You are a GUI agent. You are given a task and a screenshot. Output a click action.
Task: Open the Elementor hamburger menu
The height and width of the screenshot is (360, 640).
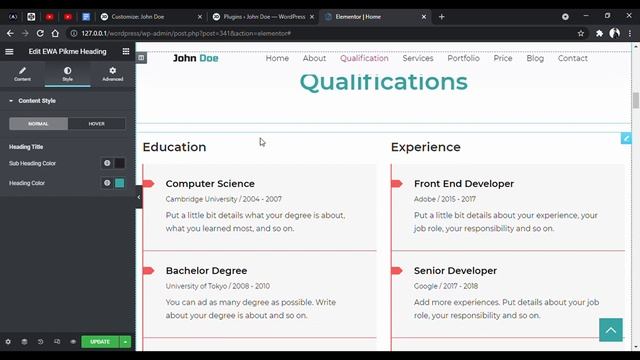(9, 51)
